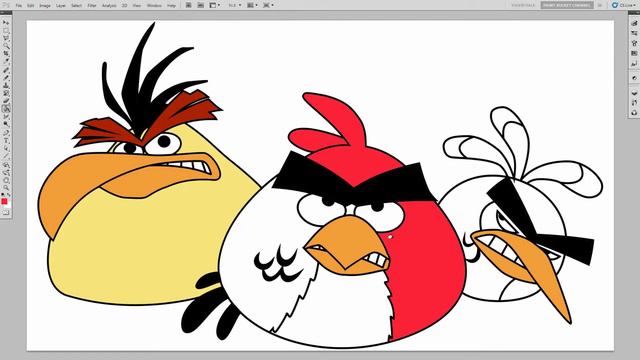Open the Arrange Documents dropdown
Image resolution: width=640 pixels, height=360 pixels.
252,5
